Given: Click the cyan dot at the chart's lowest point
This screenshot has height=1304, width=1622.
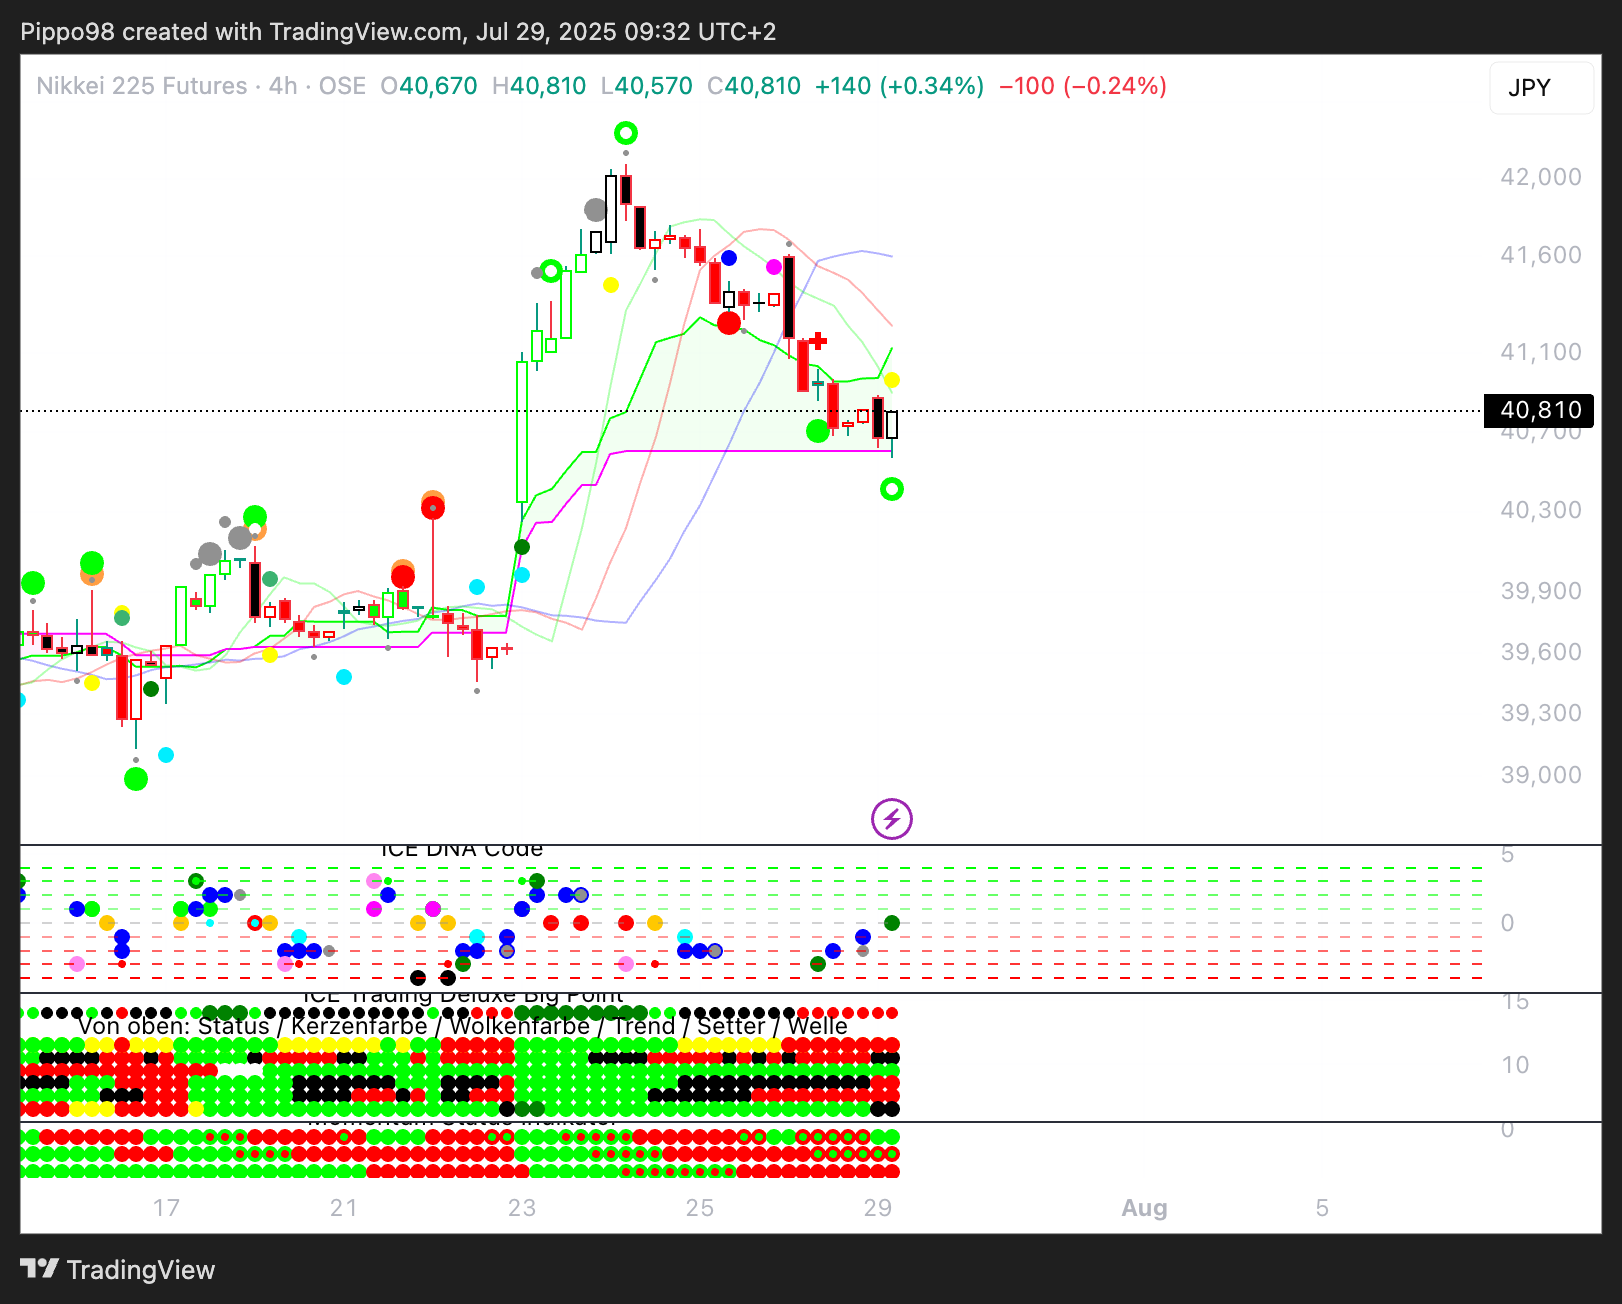Looking at the screenshot, I should [166, 755].
